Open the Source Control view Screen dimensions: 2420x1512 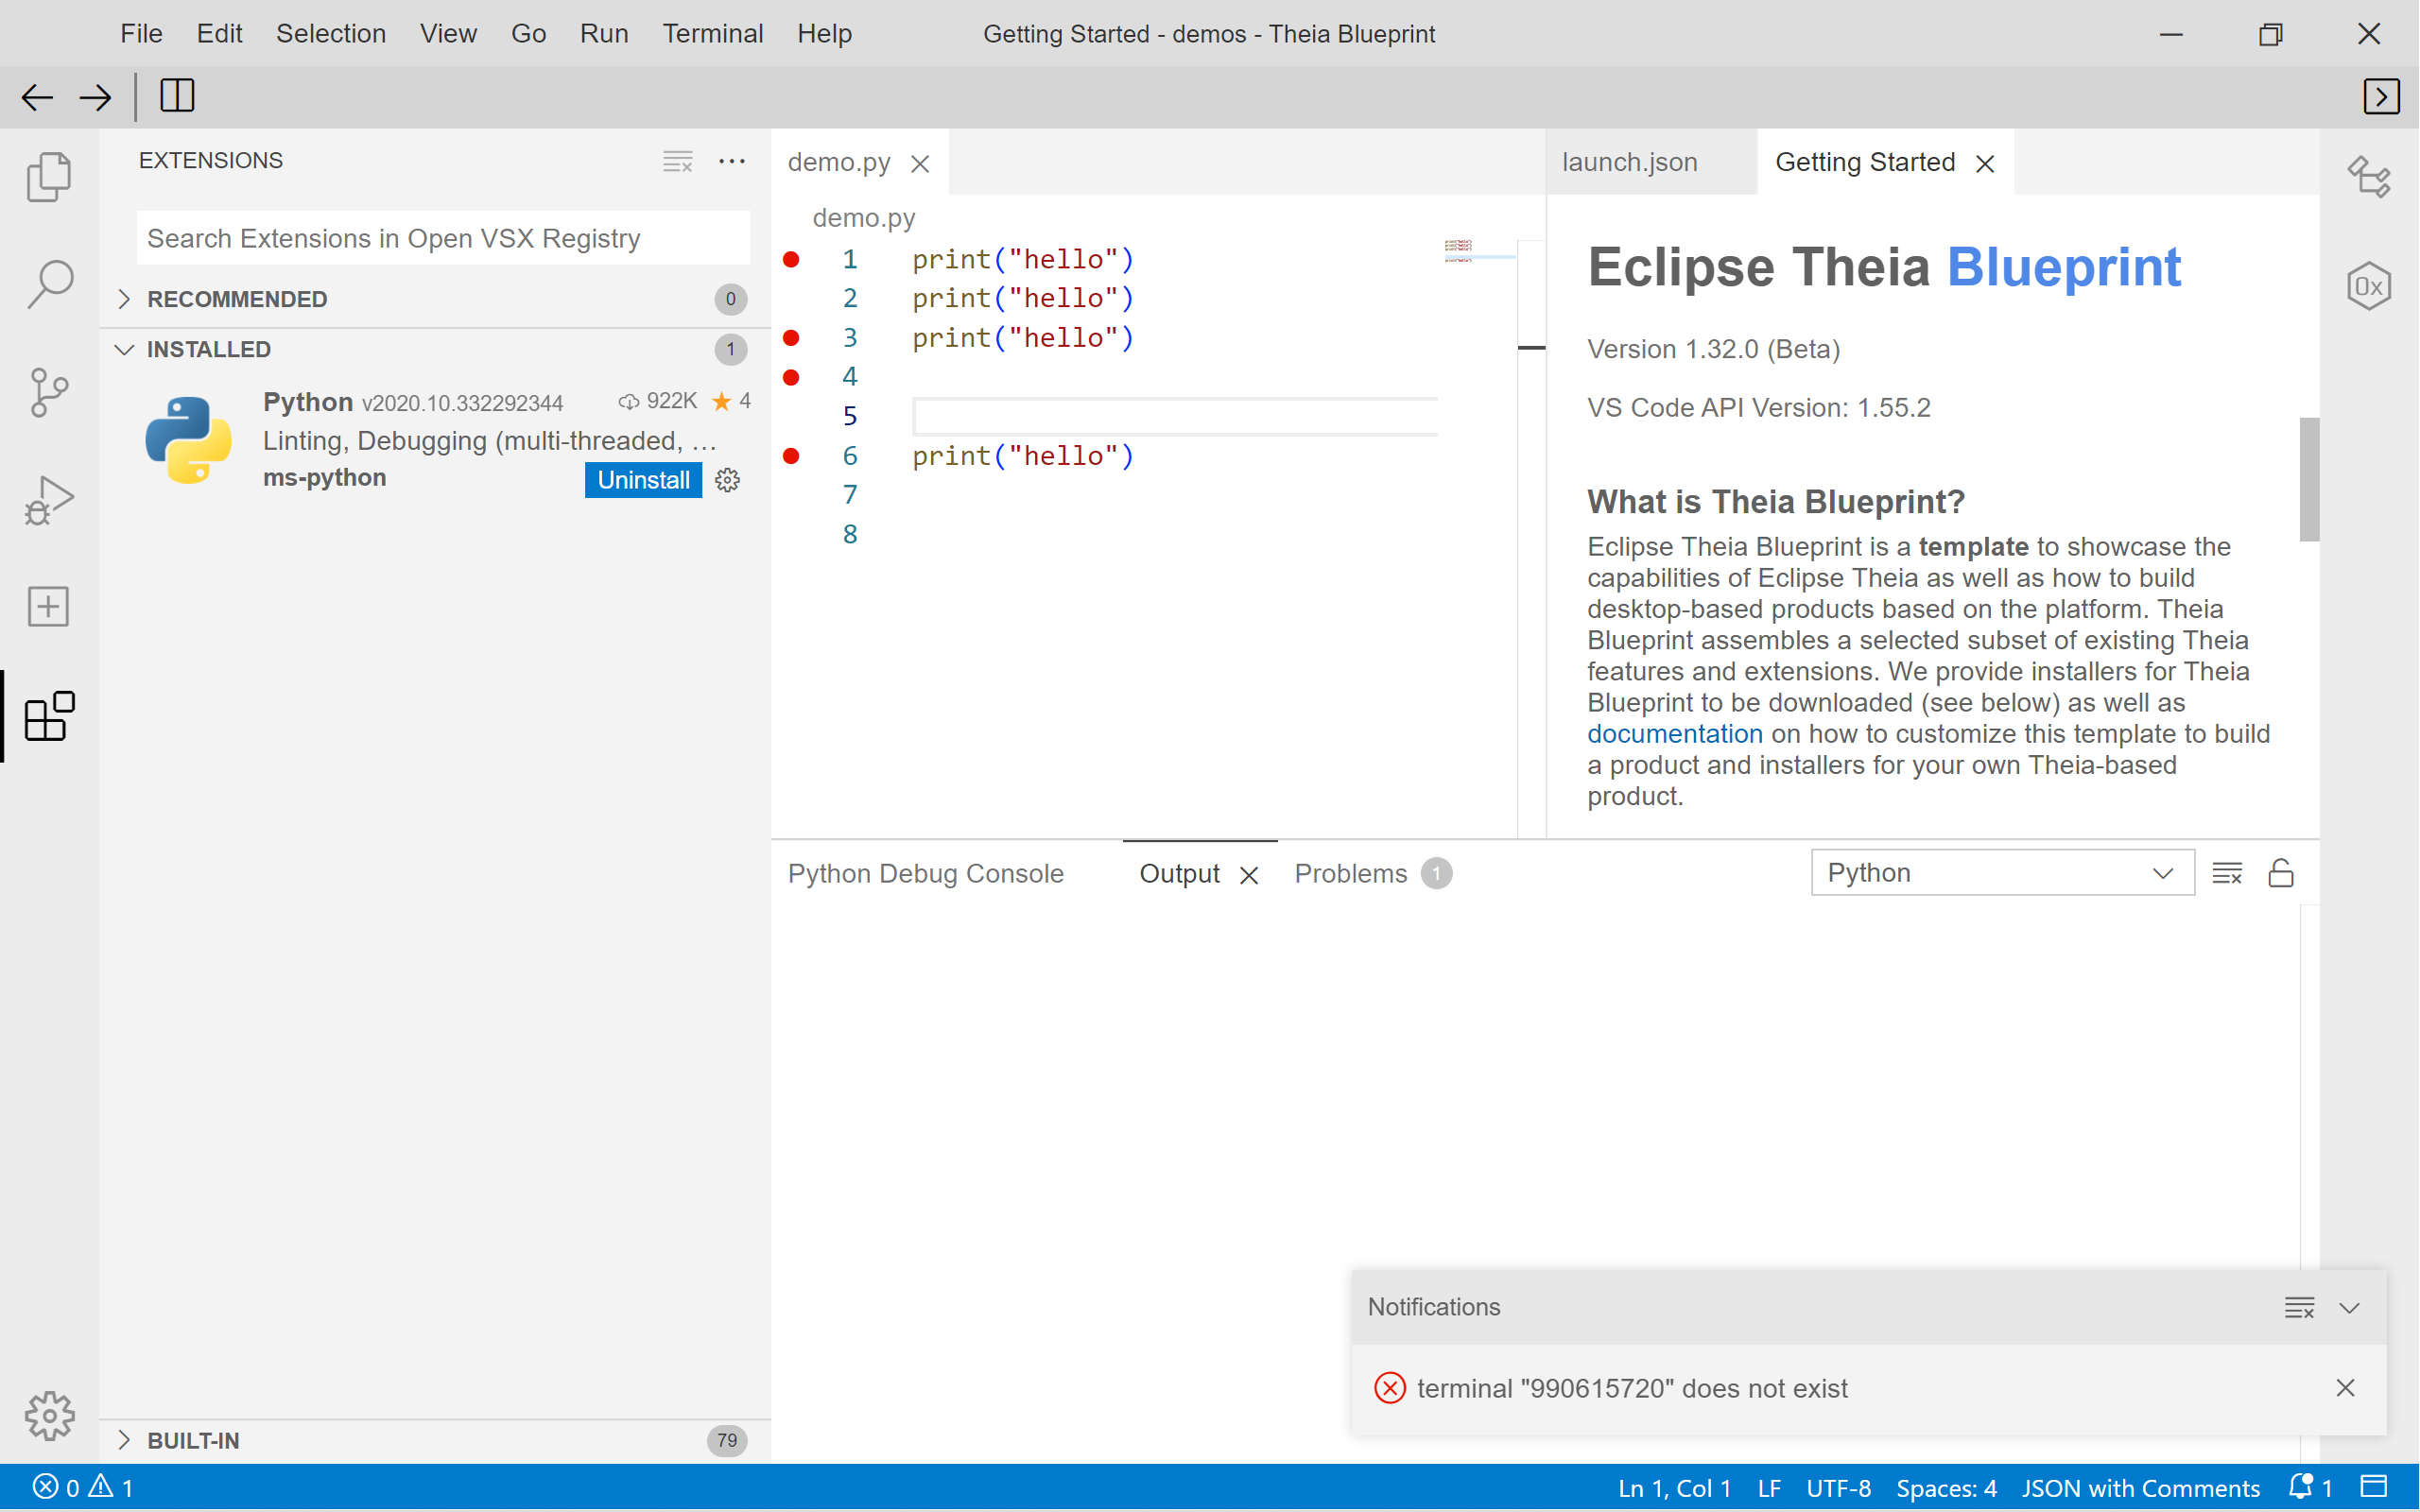(x=47, y=391)
